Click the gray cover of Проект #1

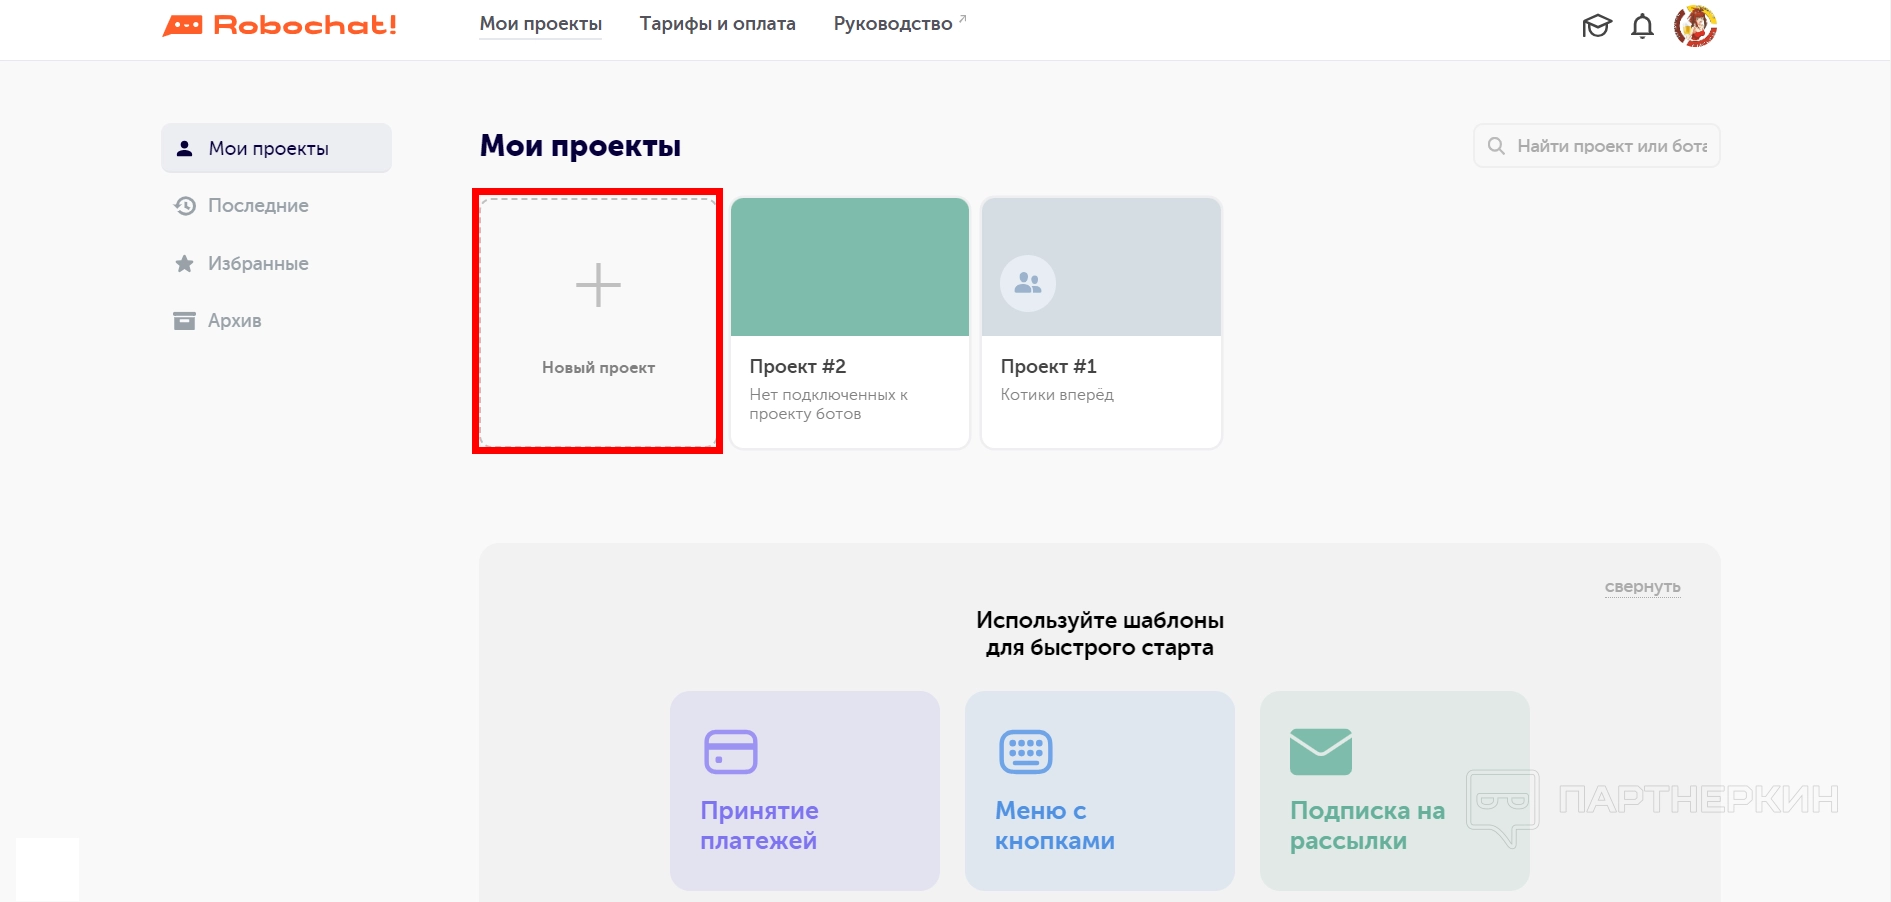[1101, 267]
